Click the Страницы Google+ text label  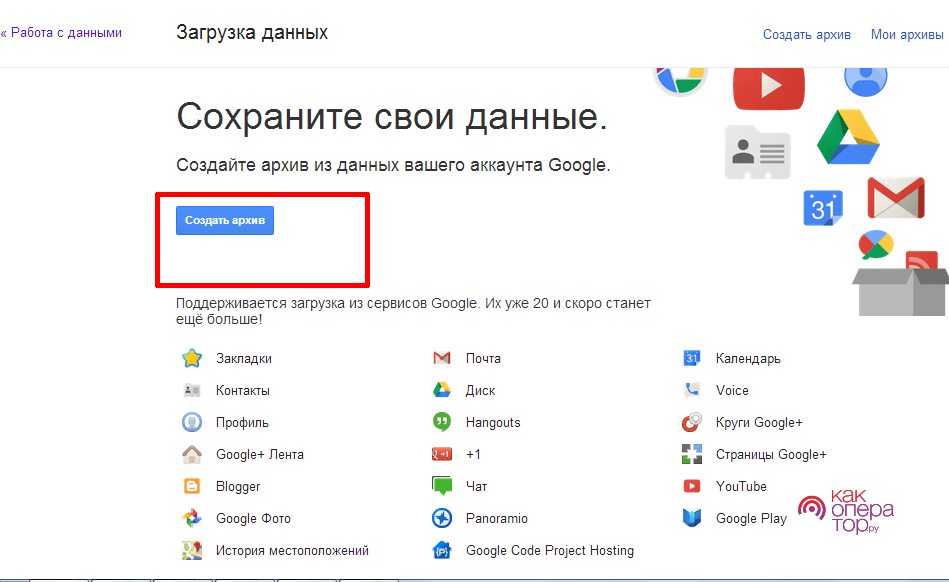coord(771,454)
